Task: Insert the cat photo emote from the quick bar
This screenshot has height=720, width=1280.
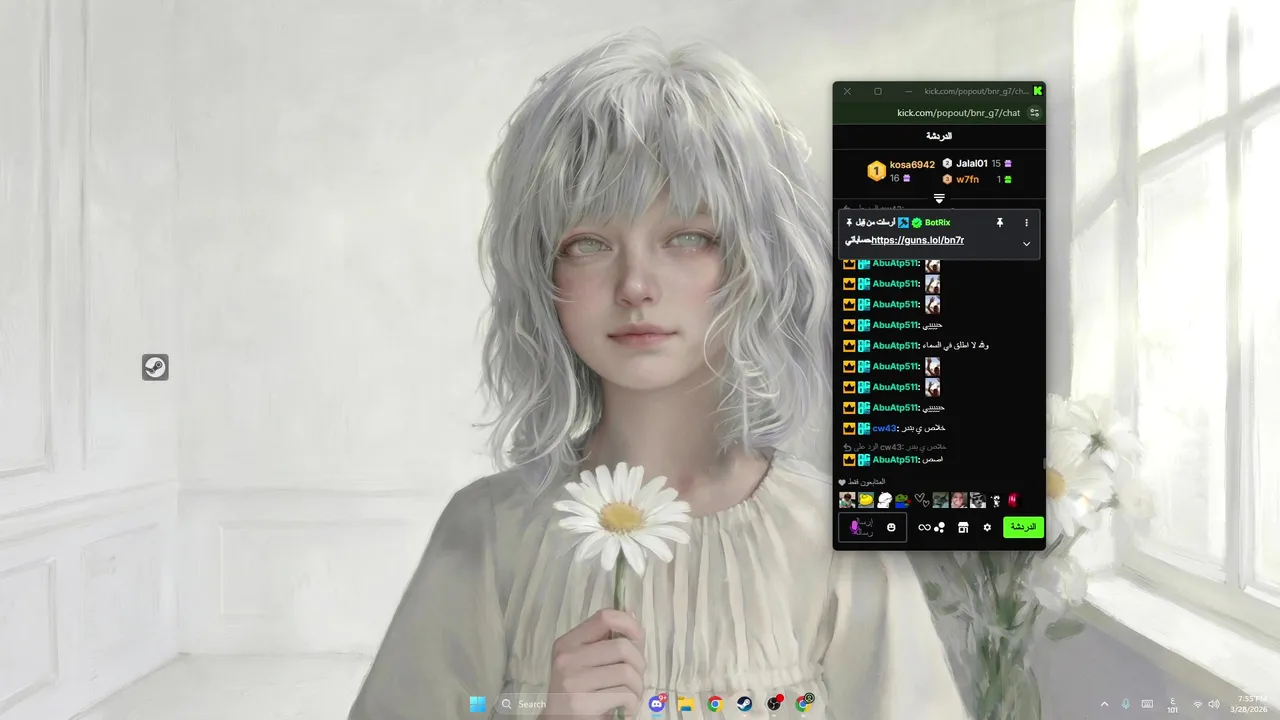Action: pyautogui.click(x=940, y=500)
